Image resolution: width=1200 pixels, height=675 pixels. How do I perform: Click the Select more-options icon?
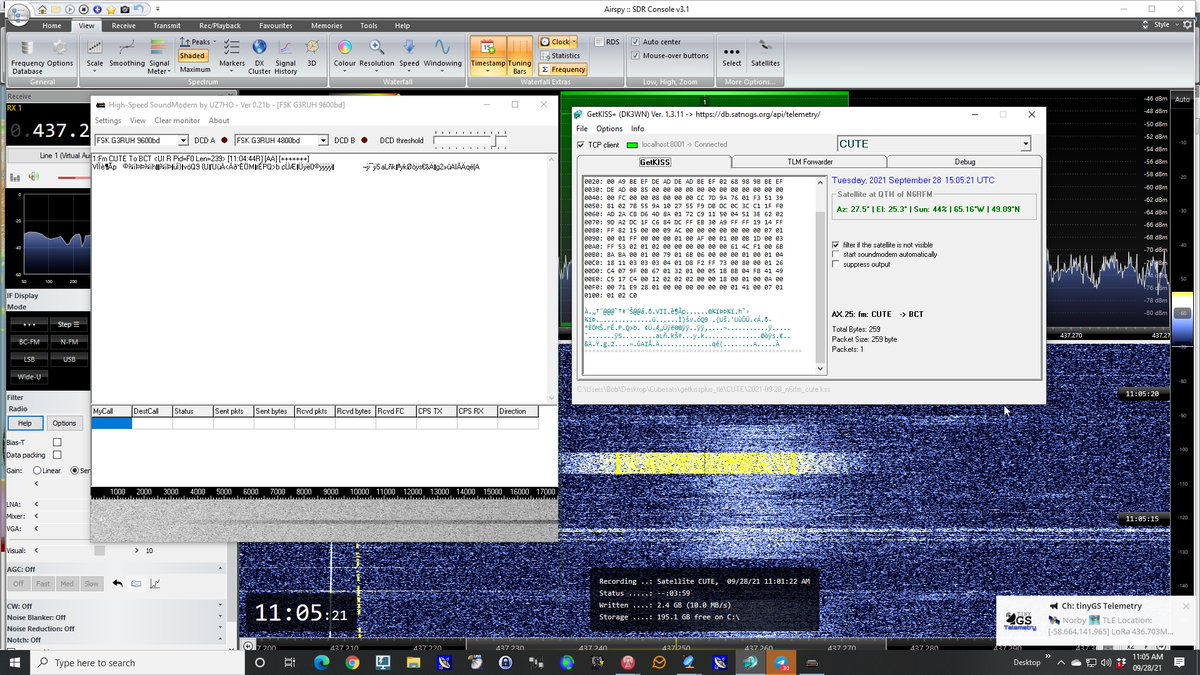coord(732,54)
